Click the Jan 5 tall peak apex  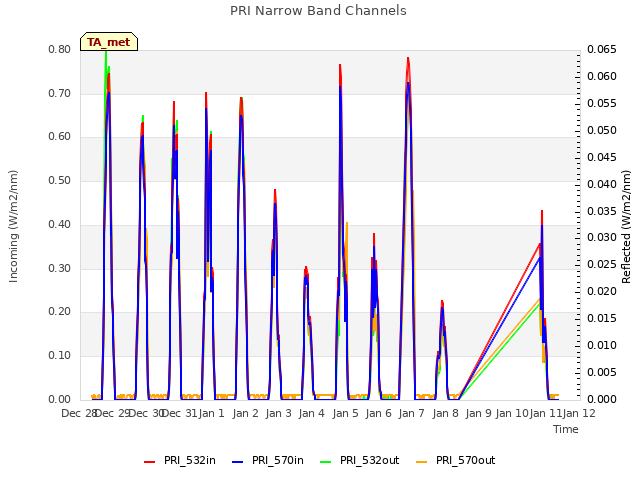pyautogui.click(x=340, y=65)
